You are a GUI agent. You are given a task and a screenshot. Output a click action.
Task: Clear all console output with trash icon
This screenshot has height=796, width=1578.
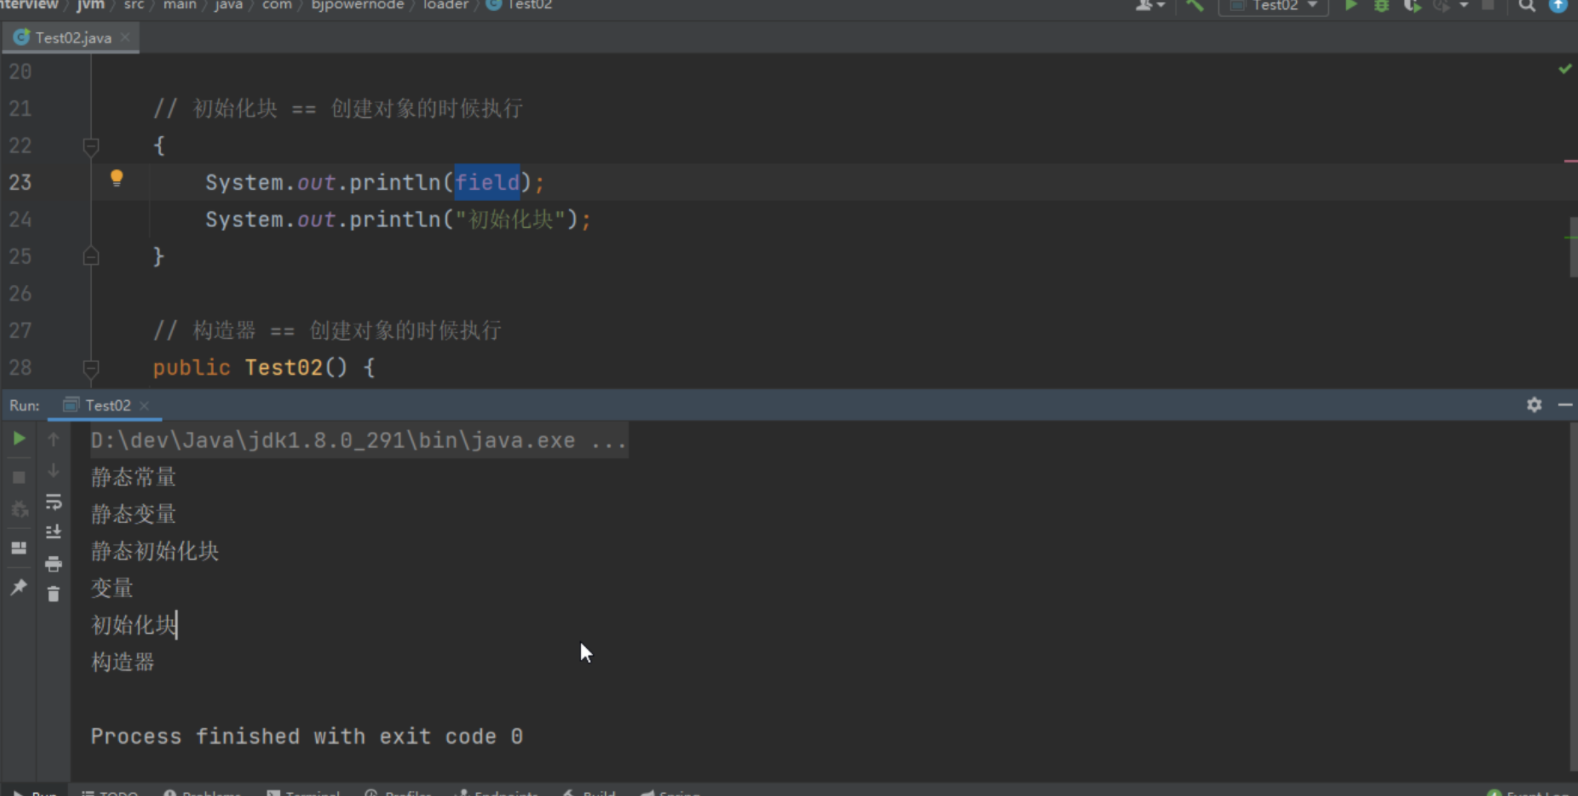pos(54,594)
